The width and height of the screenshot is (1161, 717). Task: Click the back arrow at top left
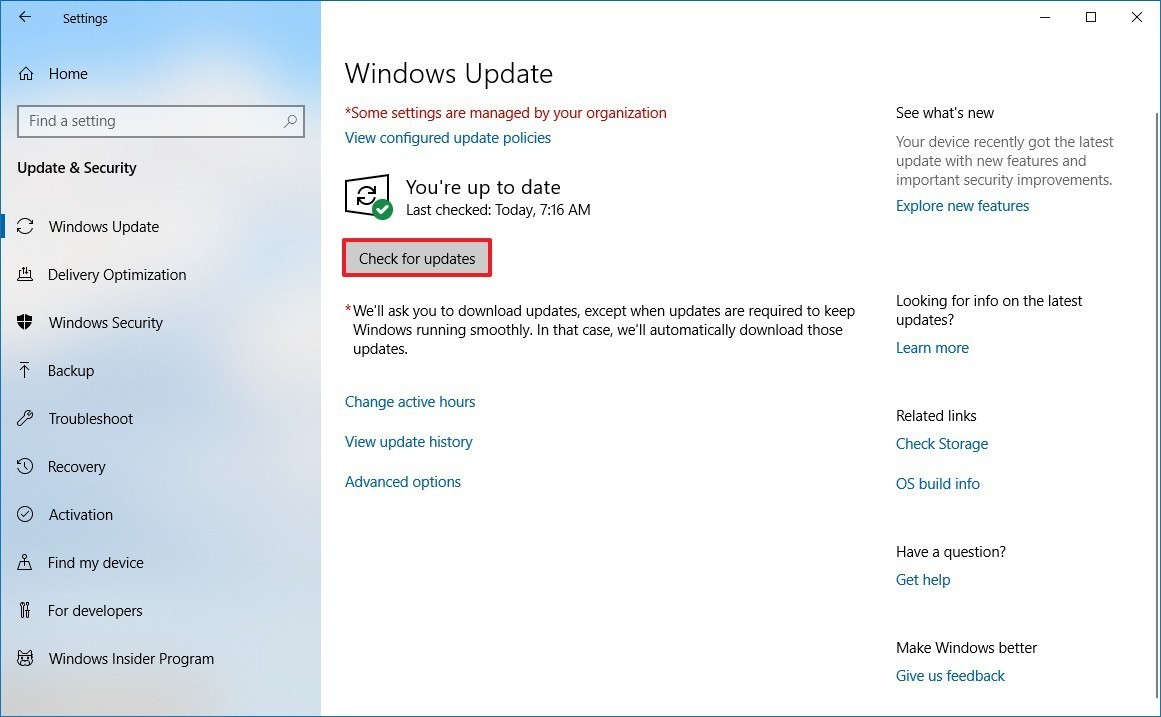[x=24, y=17]
